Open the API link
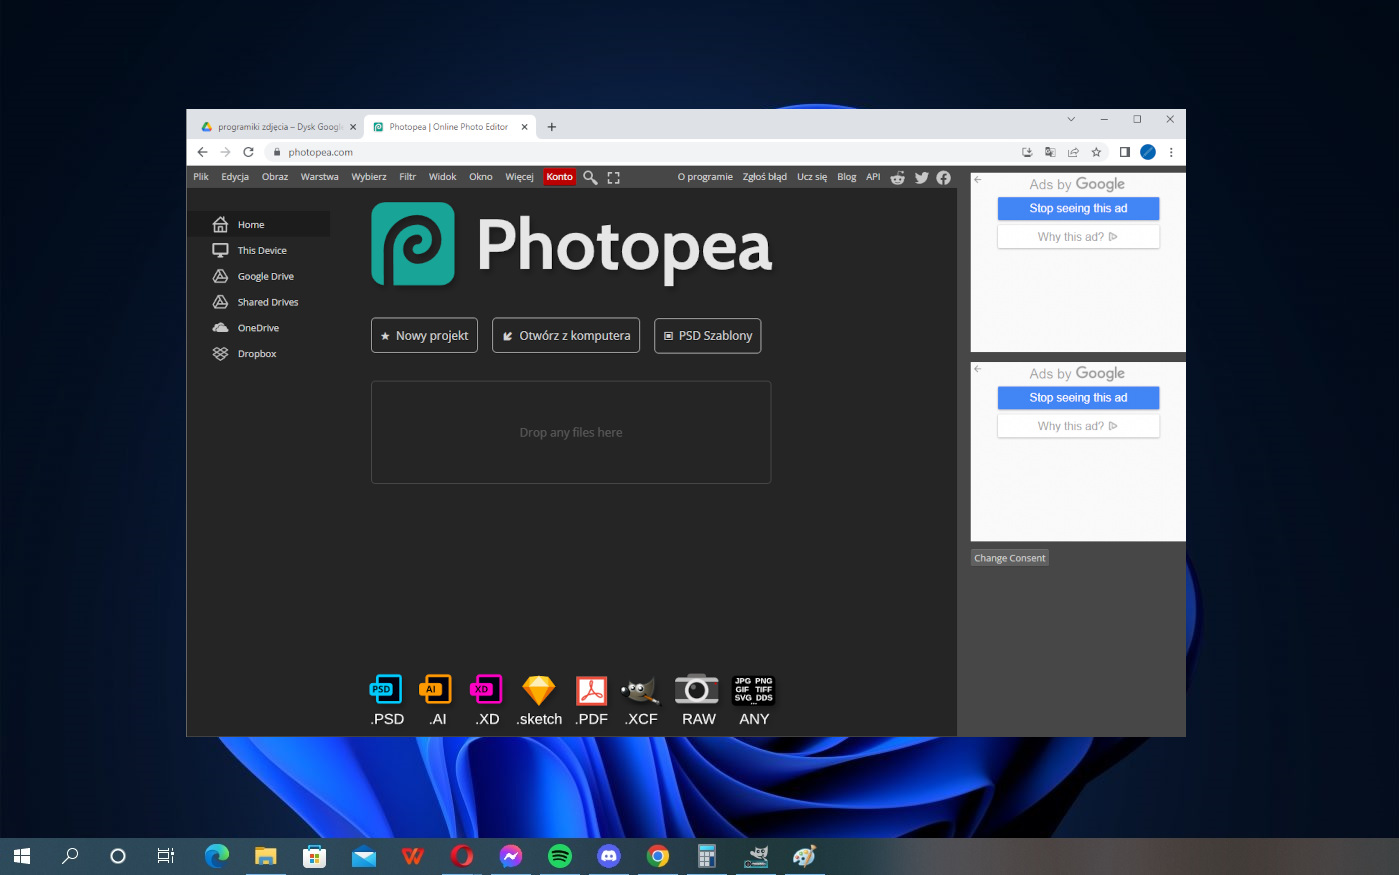The height and width of the screenshot is (875, 1399). (873, 177)
